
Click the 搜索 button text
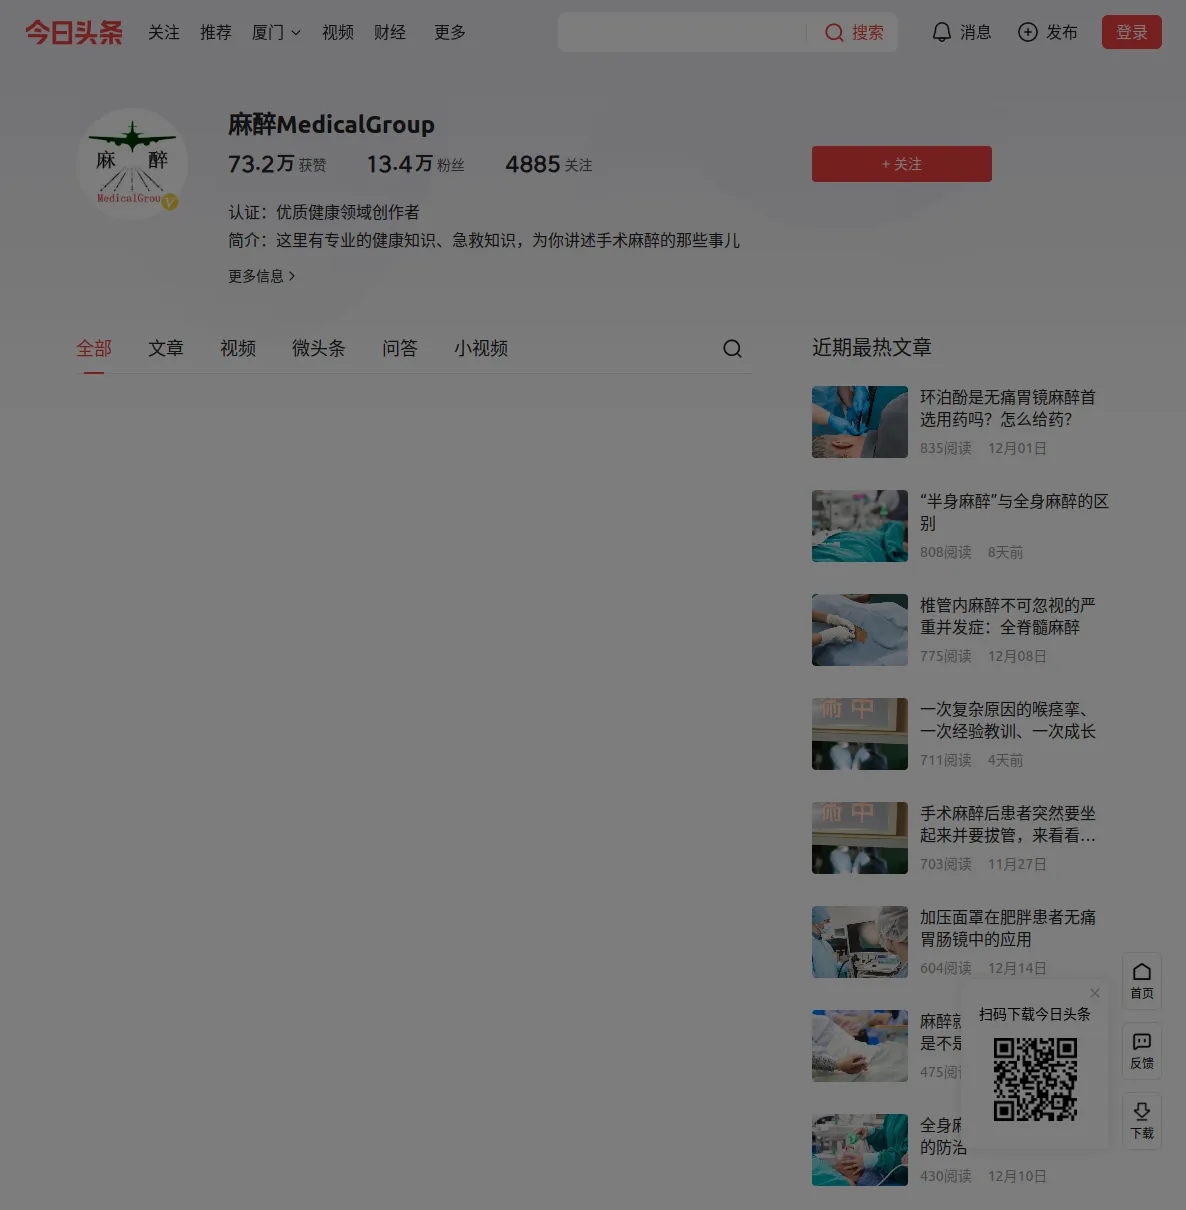(868, 33)
